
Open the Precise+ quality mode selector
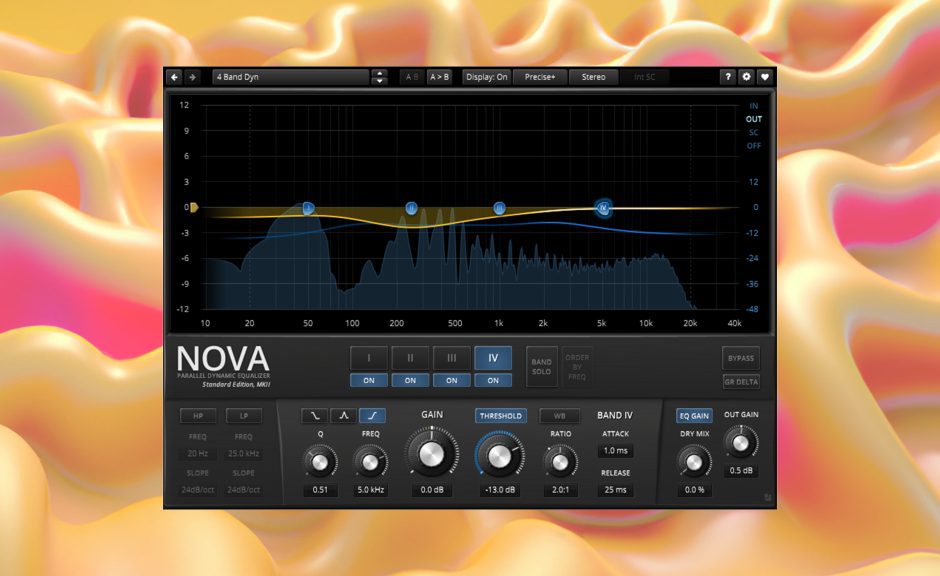pos(540,77)
